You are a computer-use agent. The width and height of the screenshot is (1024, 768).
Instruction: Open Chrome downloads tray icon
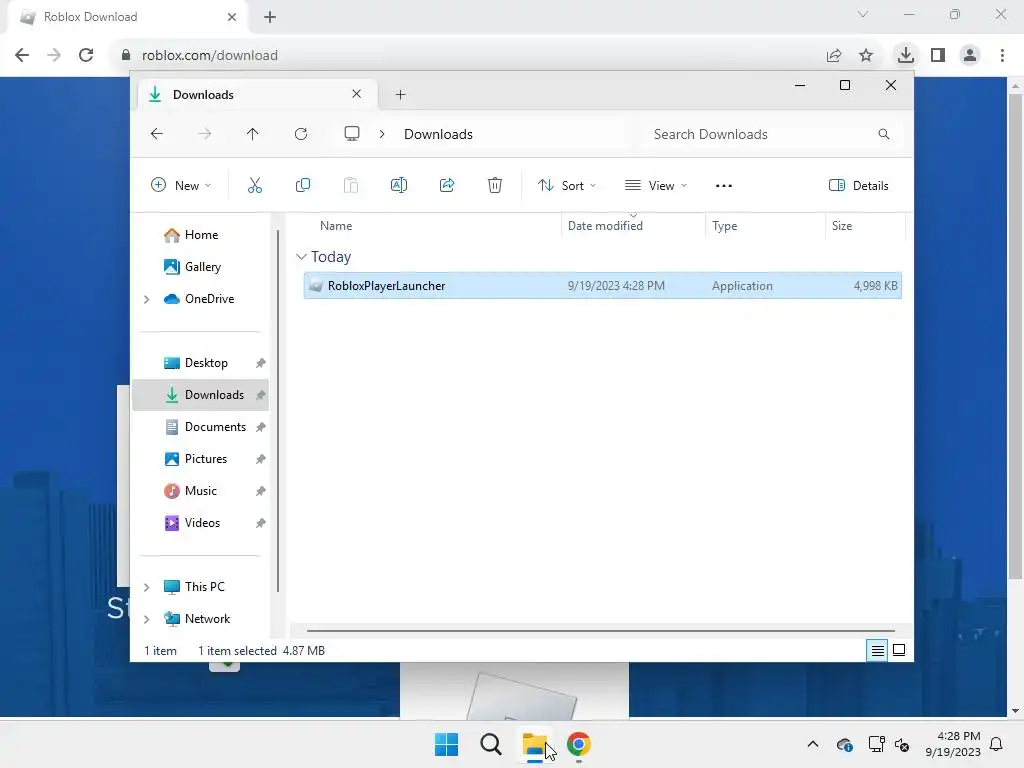click(905, 56)
